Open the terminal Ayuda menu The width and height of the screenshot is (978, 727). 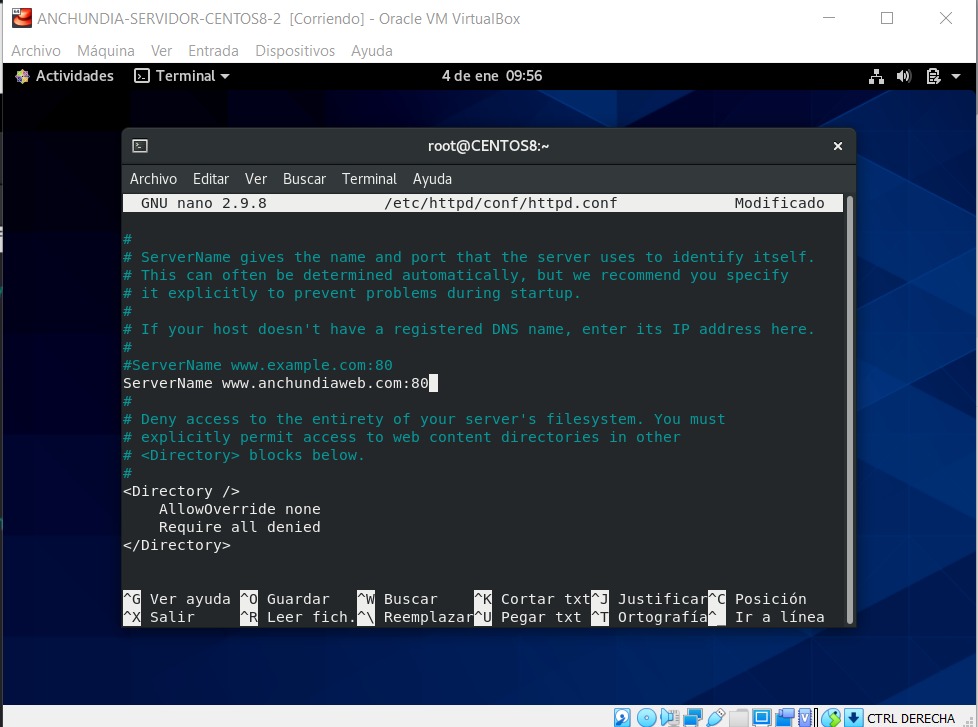pyautogui.click(x=432, y=179)
